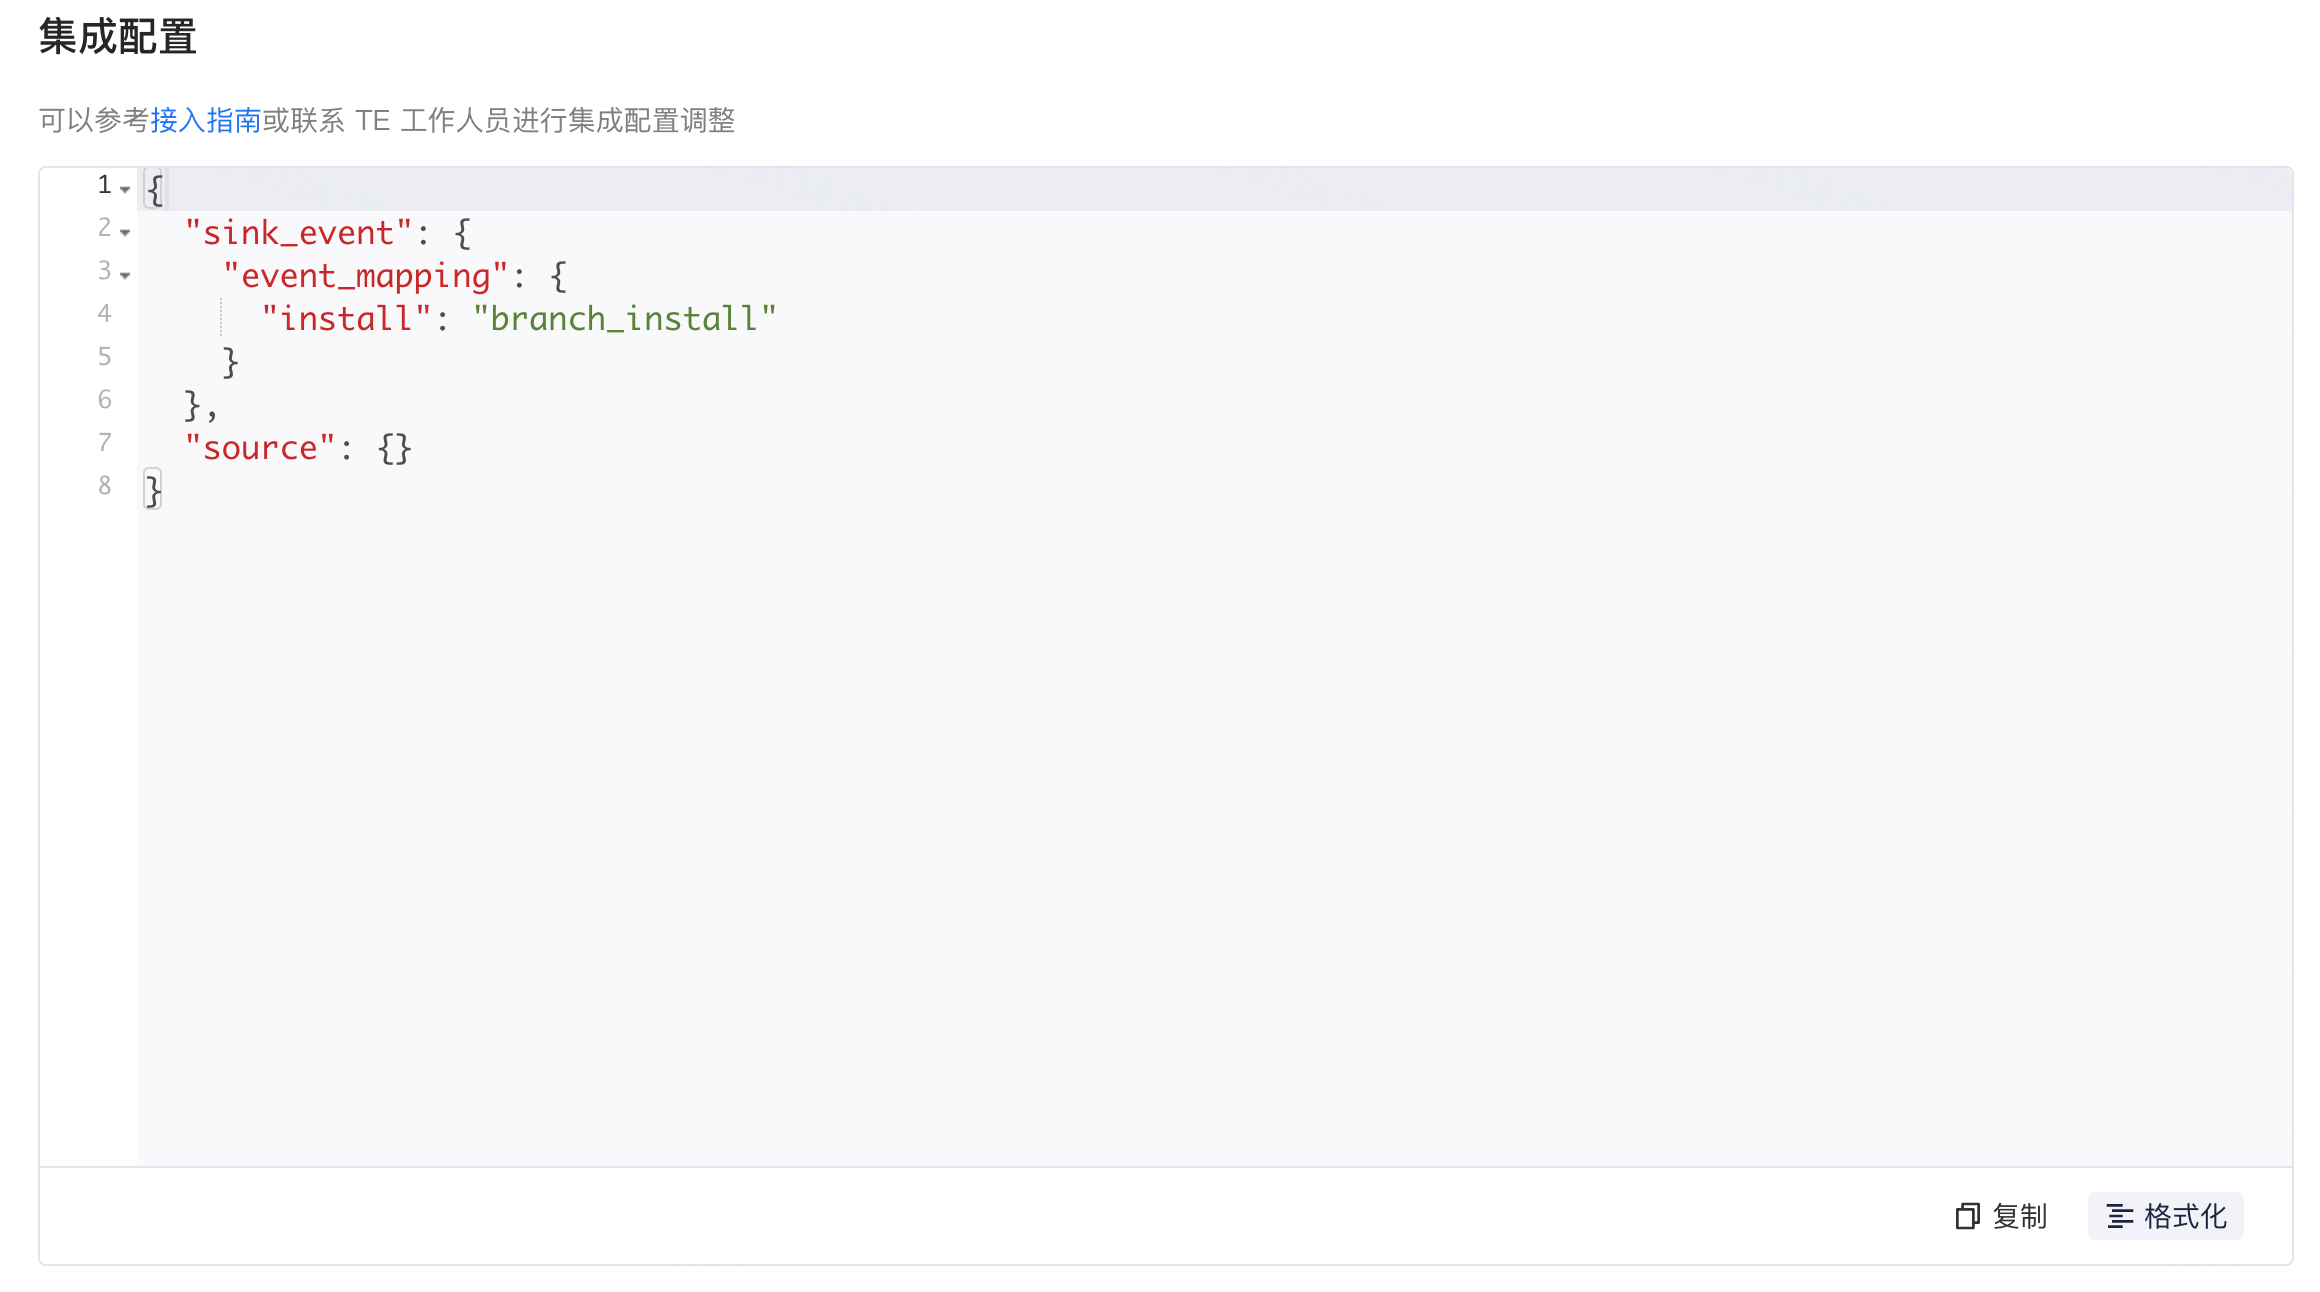
Task: Click the closing brace on line 8
Action: 153,491
